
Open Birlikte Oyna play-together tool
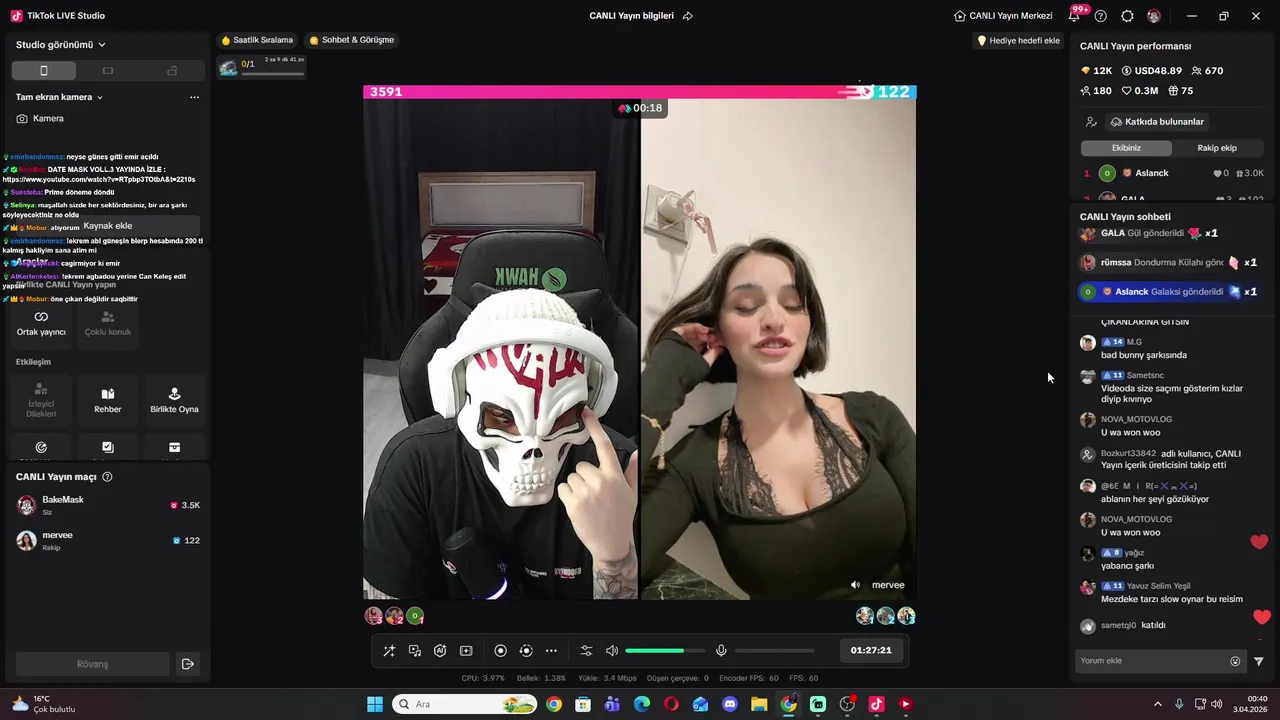(174, 400)
